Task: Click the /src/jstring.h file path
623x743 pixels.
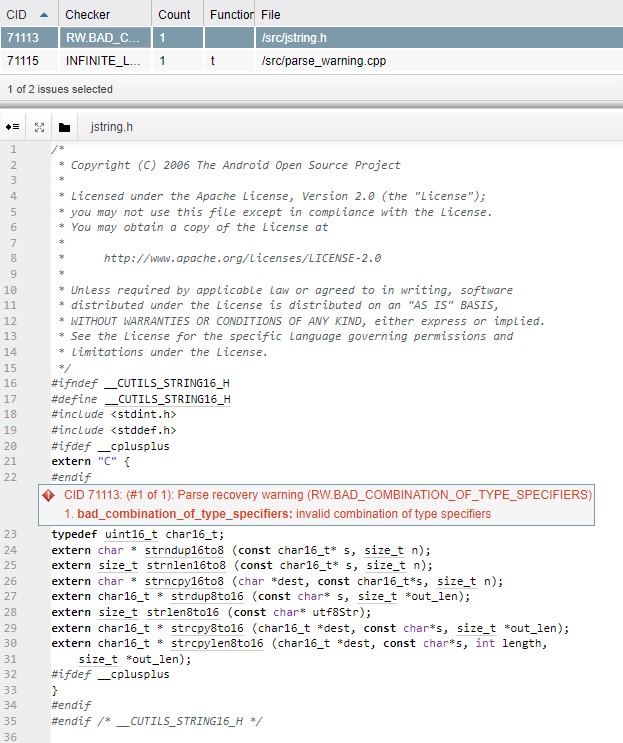Action: click(x=294, y=38)
